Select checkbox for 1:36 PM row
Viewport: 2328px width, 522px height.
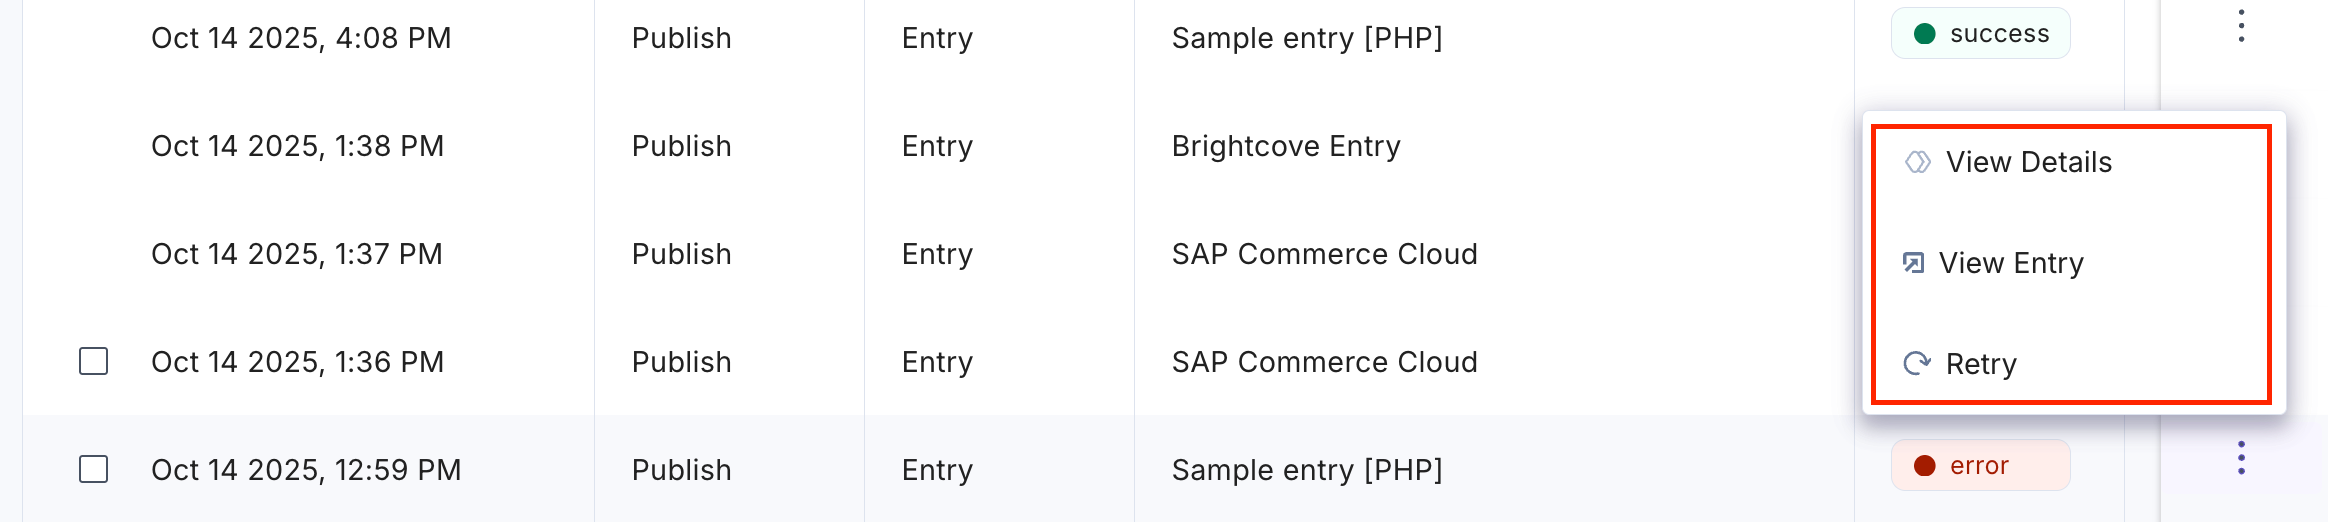point(94,361)
